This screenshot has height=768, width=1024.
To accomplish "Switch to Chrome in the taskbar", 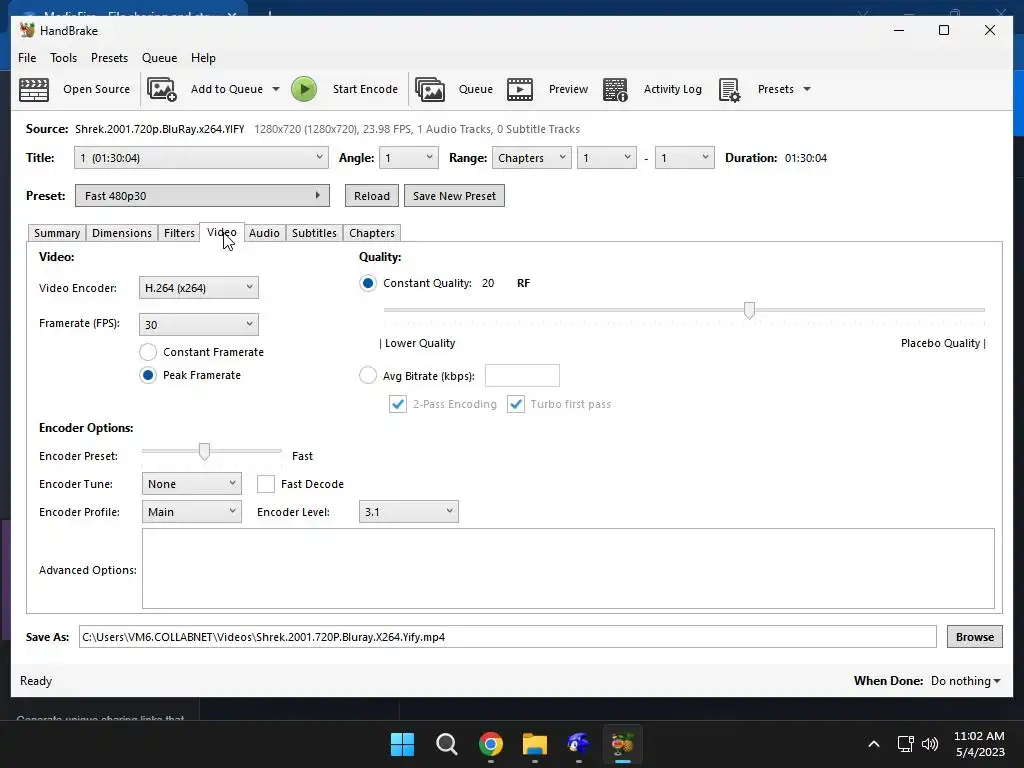I will click(490, 744).
